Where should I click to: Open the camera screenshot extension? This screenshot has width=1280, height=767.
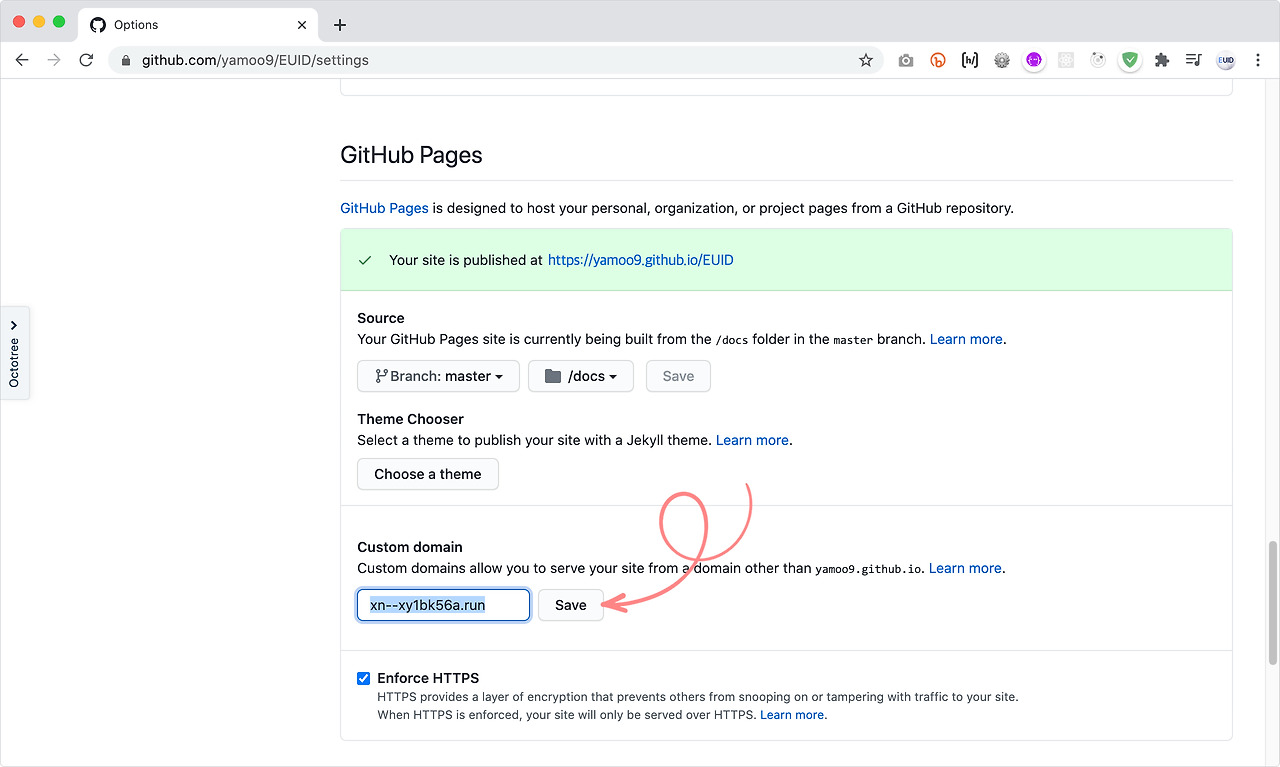pos(906,60)
